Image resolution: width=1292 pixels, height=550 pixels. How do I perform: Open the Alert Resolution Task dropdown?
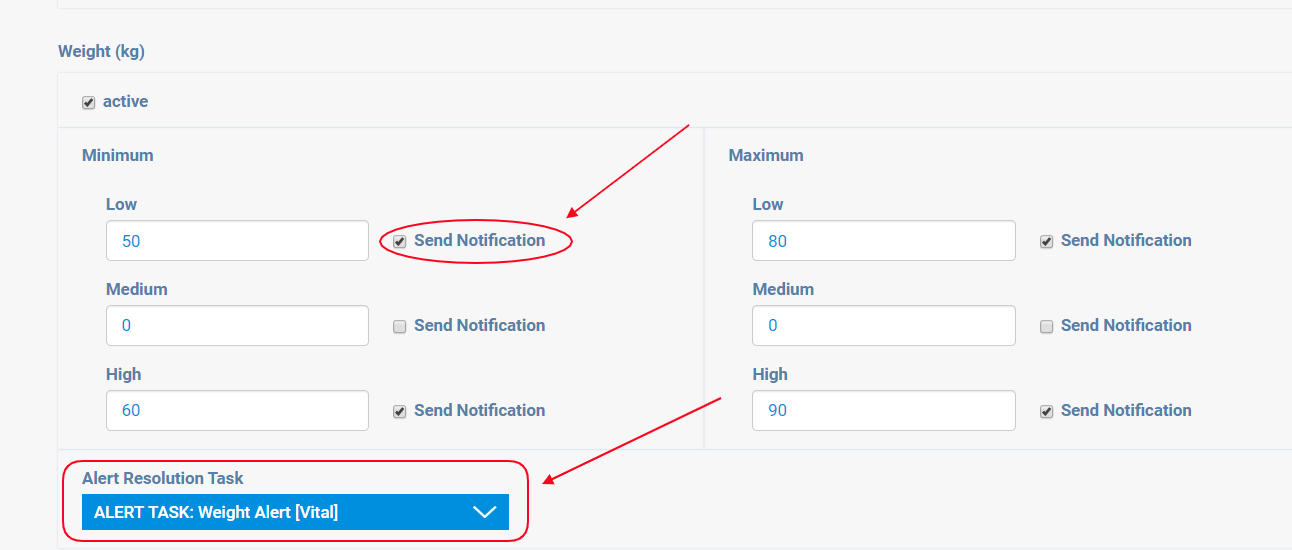[x=280, y=512]
